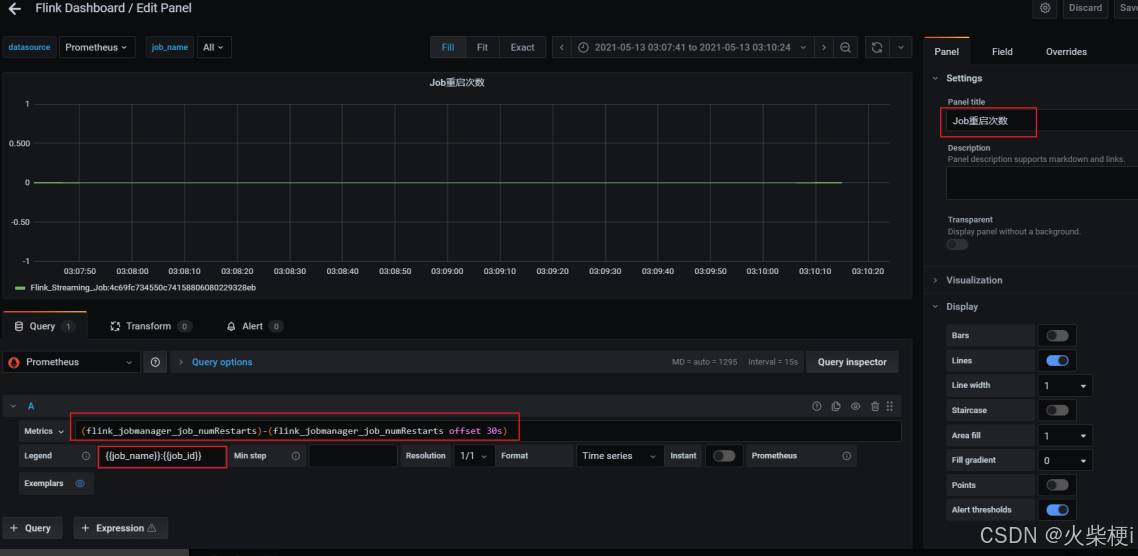Grab the query A drag handle icon
This screenshot has height=556, width=1138.
click(x=890, y=406)
